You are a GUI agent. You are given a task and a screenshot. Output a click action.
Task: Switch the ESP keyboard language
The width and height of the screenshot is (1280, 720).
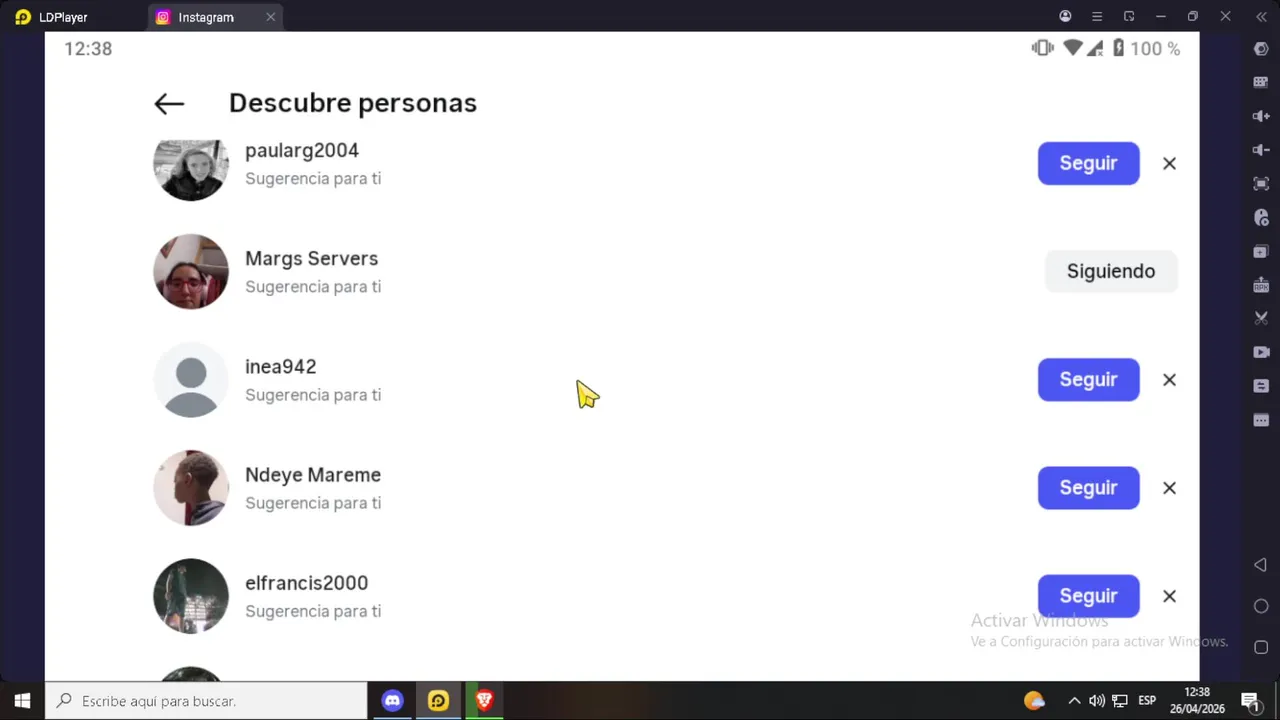point(1147,701)
